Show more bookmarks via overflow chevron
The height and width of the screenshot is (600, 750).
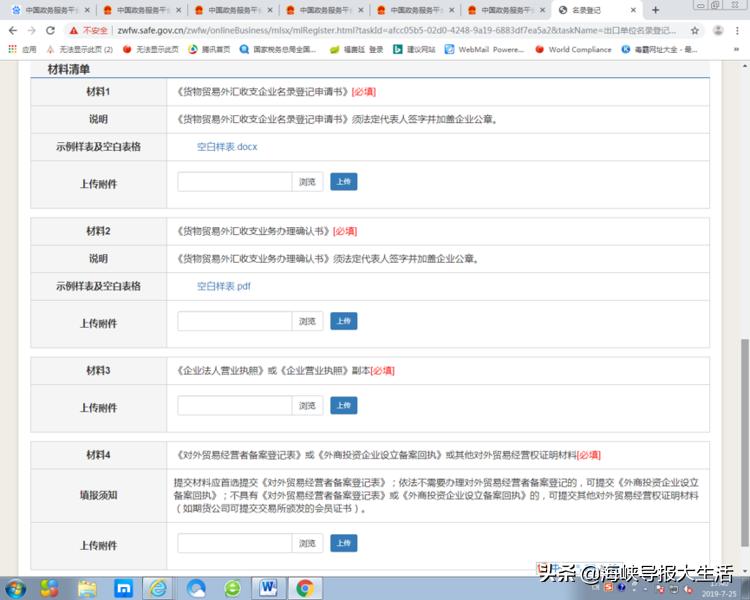pos(736,49)
